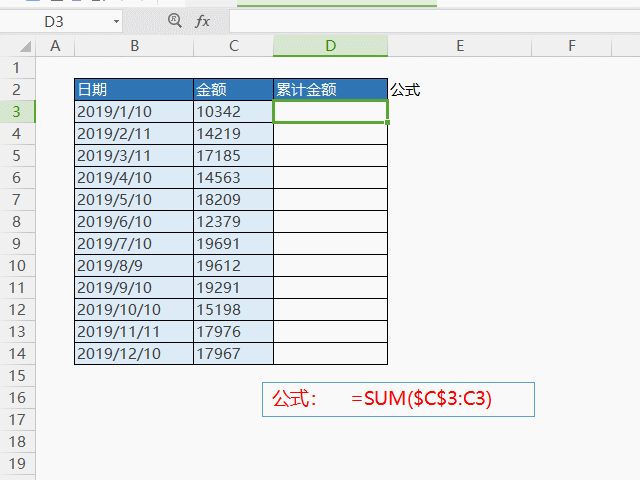This screenshot has height=480, width=640.
Task: Select column E header
Action: 460,46
